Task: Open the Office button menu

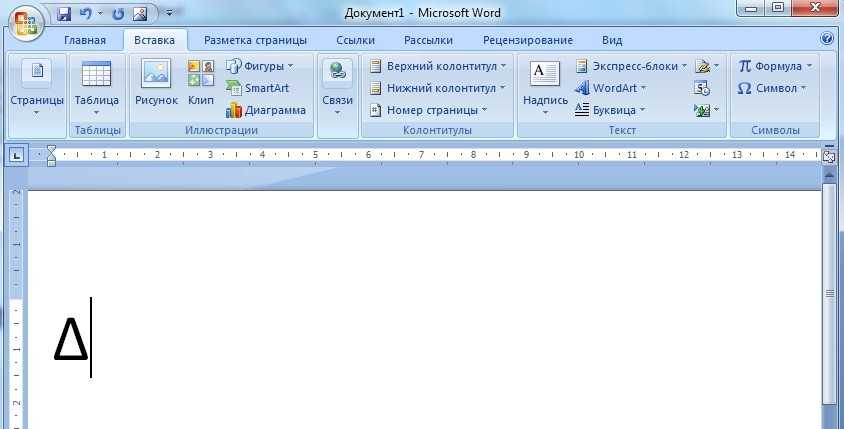Action: pos(25,23)
